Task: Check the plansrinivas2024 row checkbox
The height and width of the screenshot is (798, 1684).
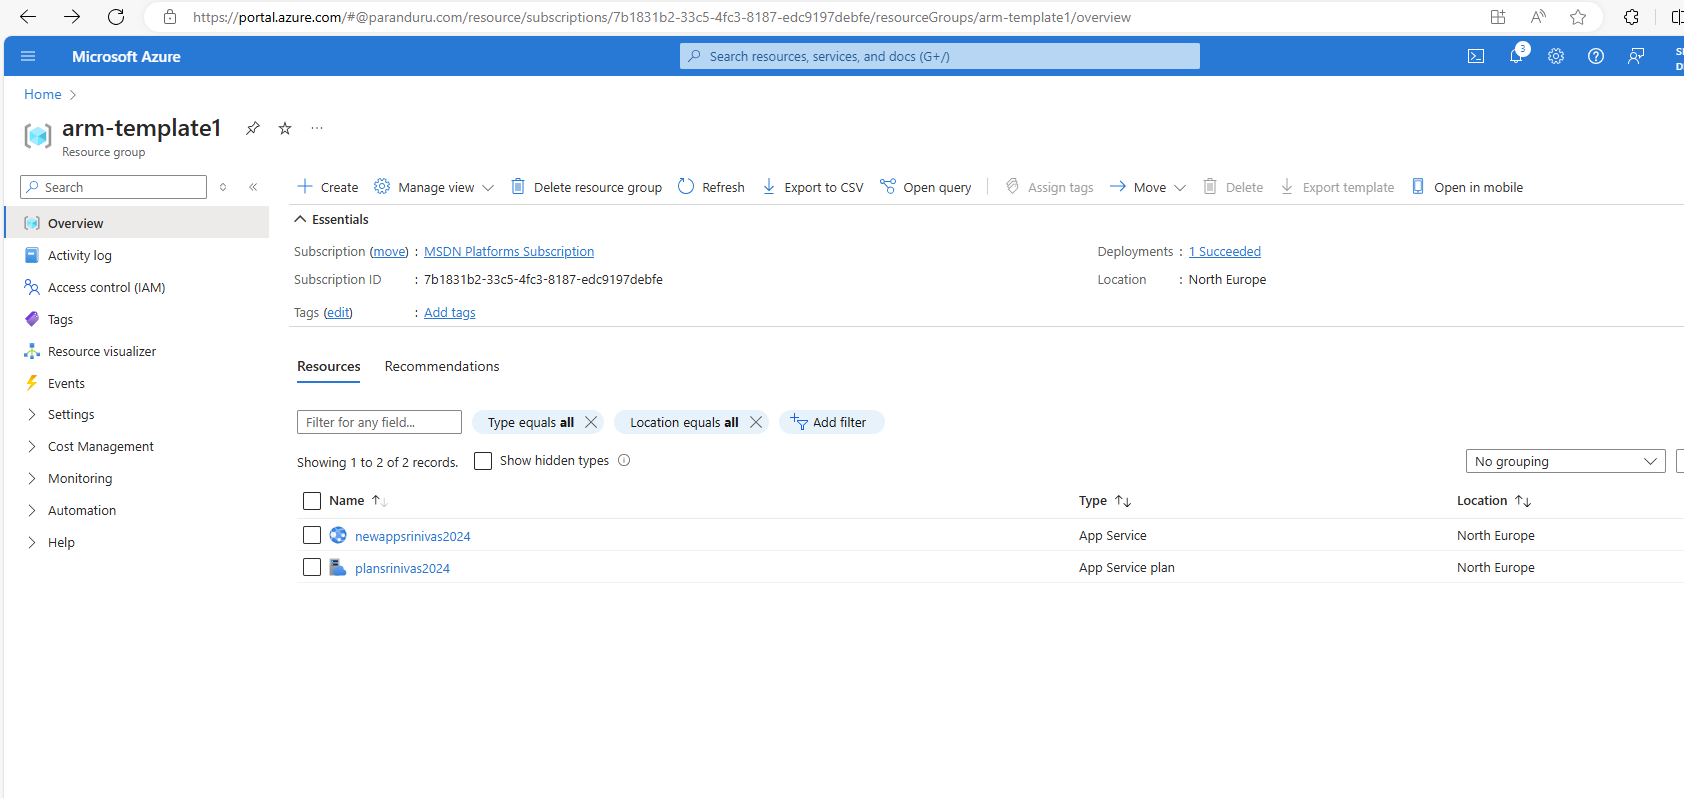Action: tap(312, 568)
